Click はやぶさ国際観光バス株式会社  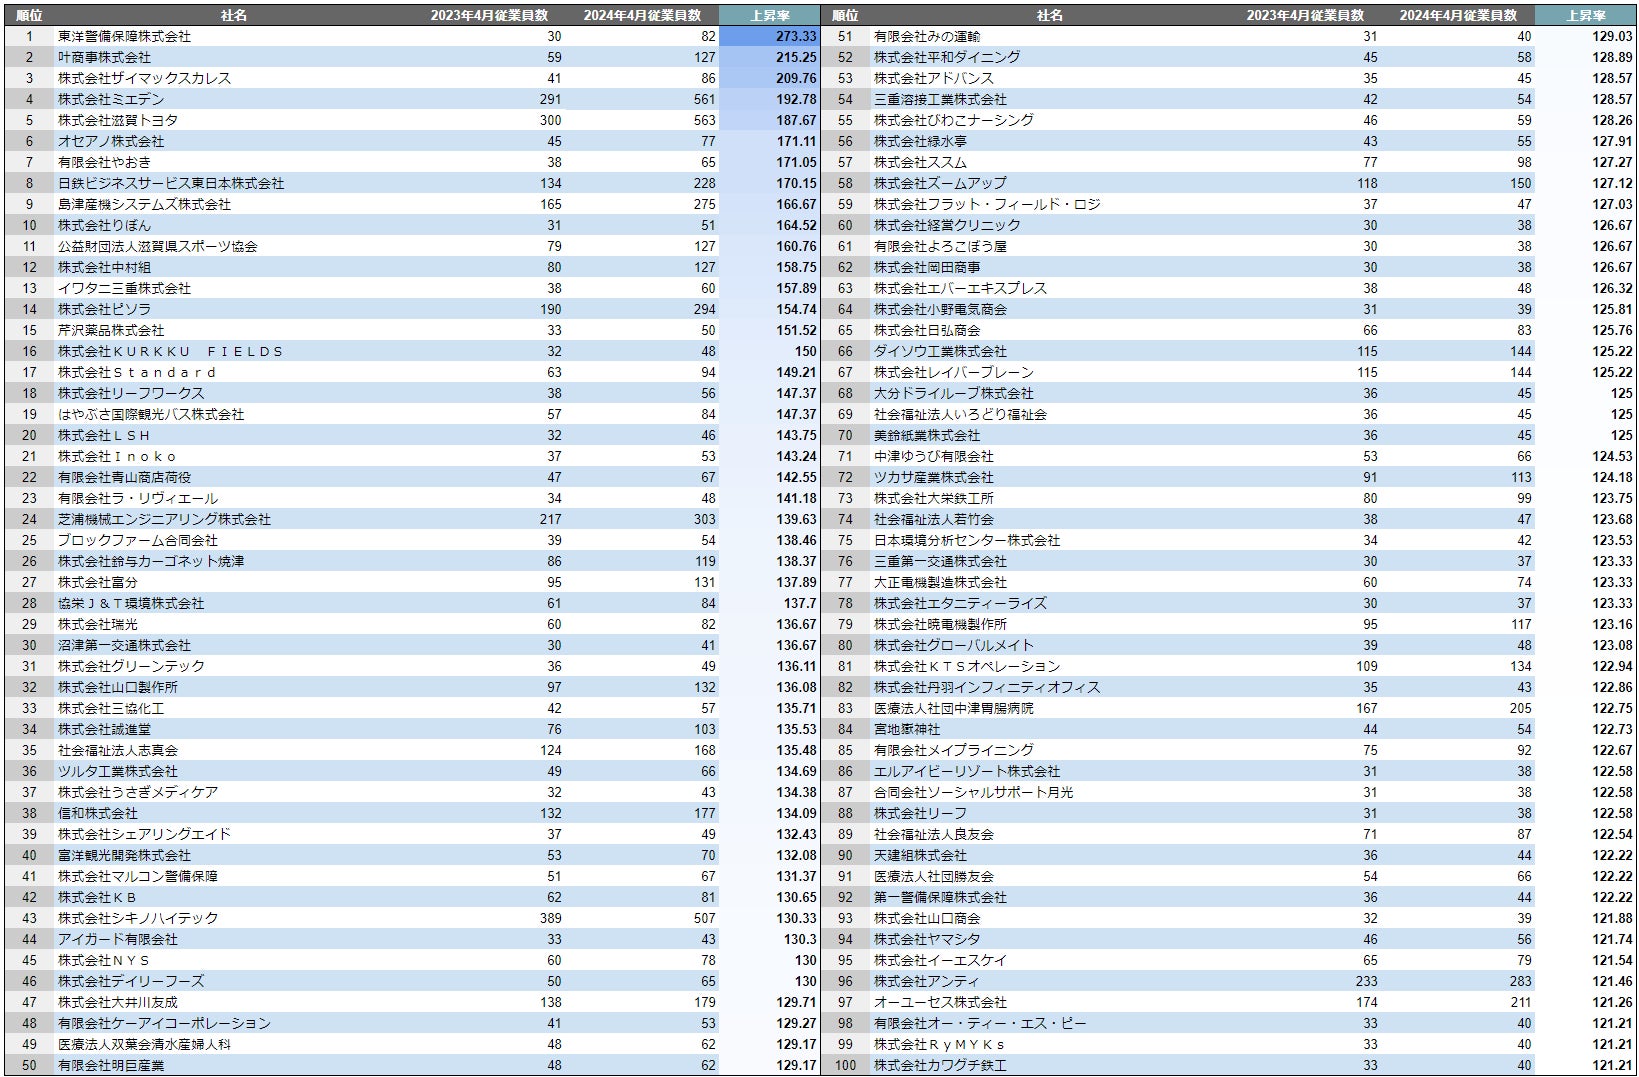[151, 414]
